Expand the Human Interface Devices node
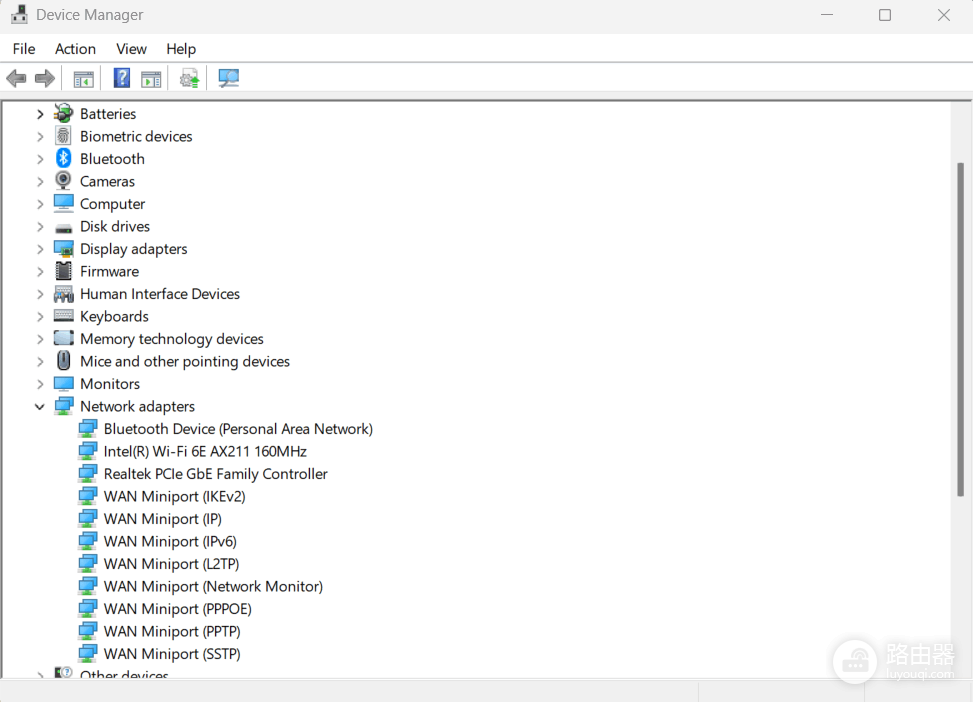 (x=40, y=294)
